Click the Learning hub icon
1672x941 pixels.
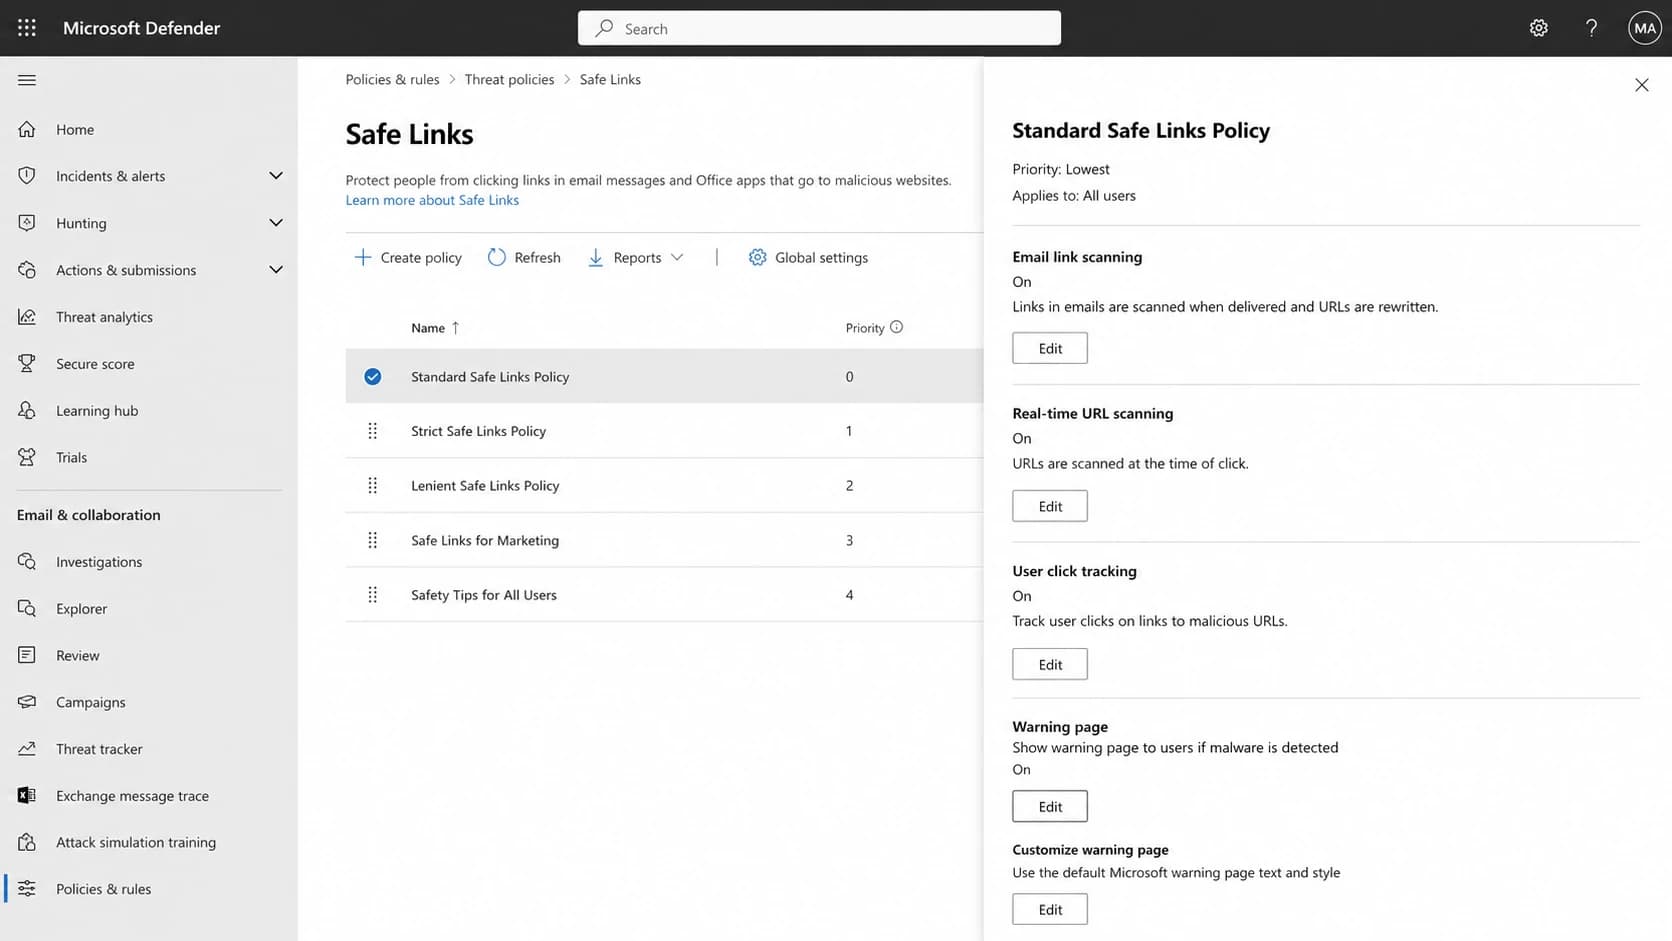coord(27,411)
